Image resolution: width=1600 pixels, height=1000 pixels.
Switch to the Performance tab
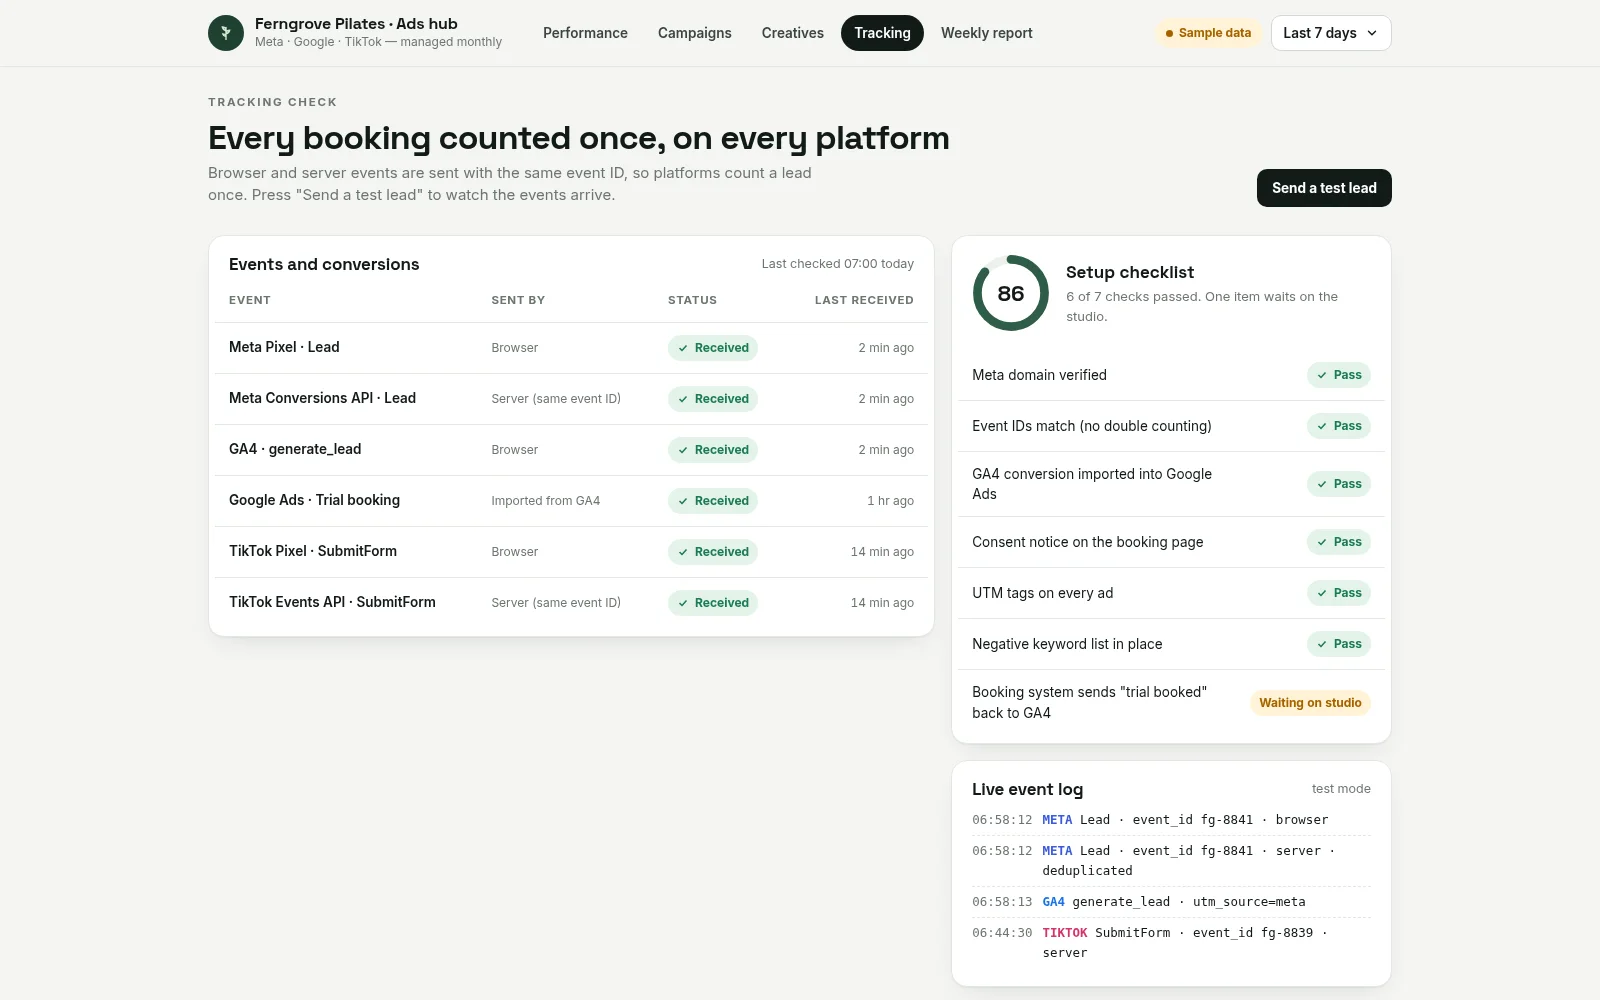coord(585,33)
